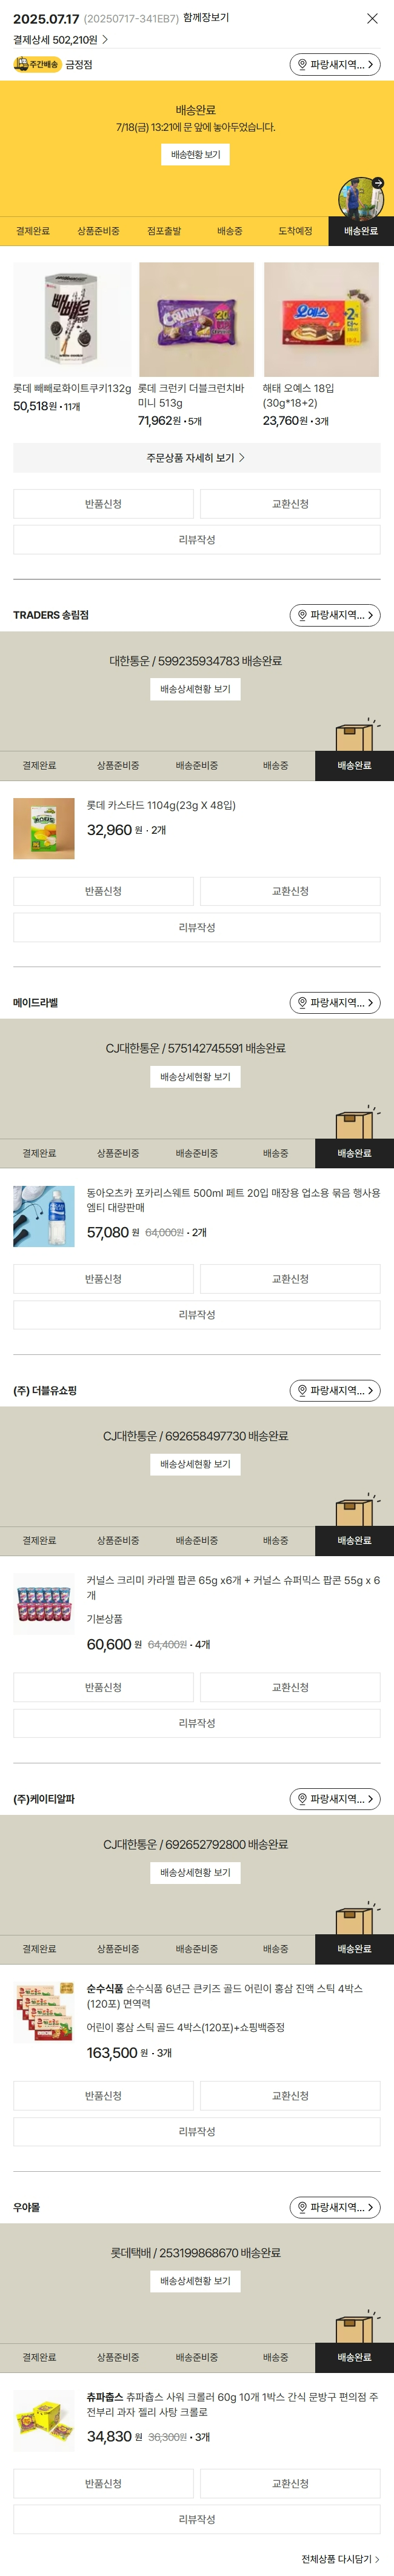
Task: Open 파랑새지역 address for 금정점
Action: [x=335, y=64]
